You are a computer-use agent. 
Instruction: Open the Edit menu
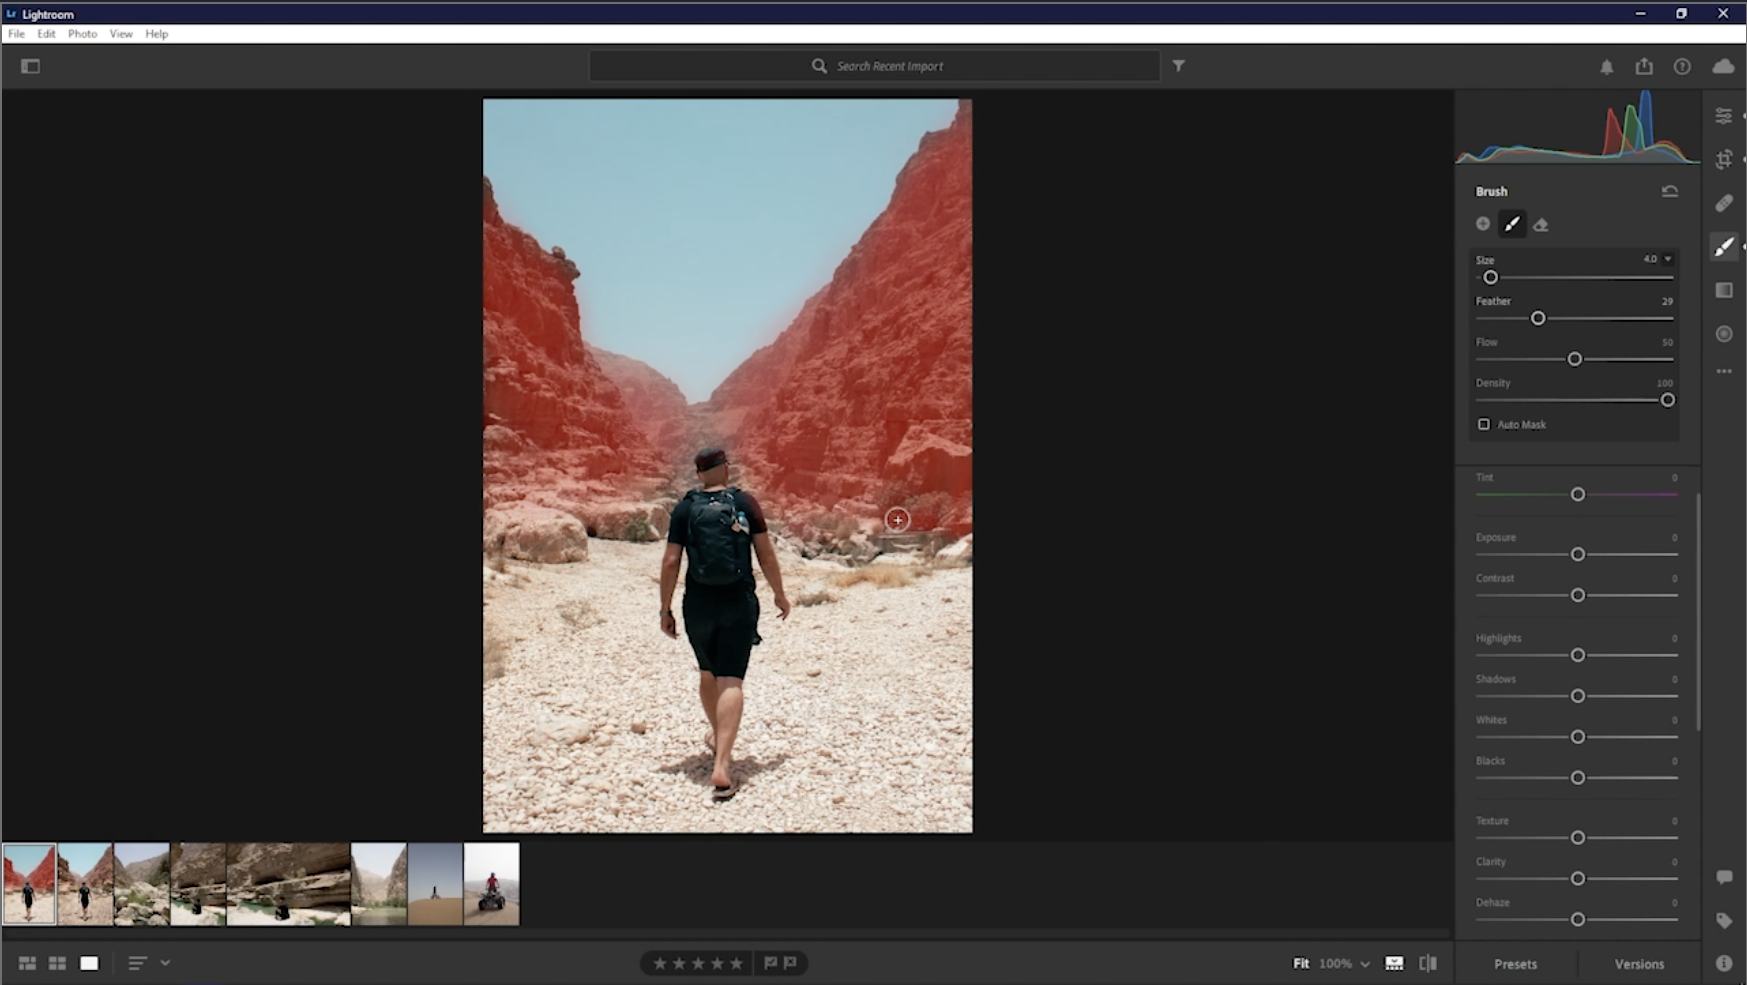46,33
